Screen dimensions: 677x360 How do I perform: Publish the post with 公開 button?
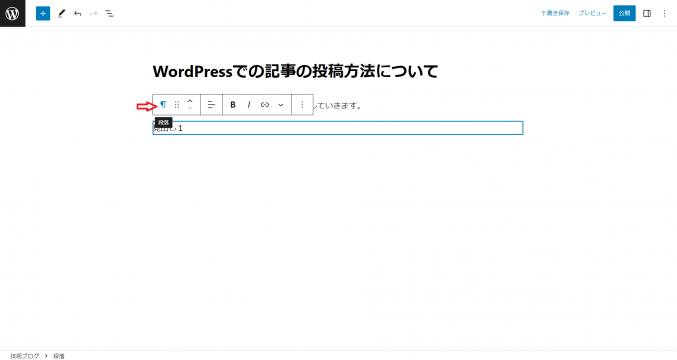(624, 13)
